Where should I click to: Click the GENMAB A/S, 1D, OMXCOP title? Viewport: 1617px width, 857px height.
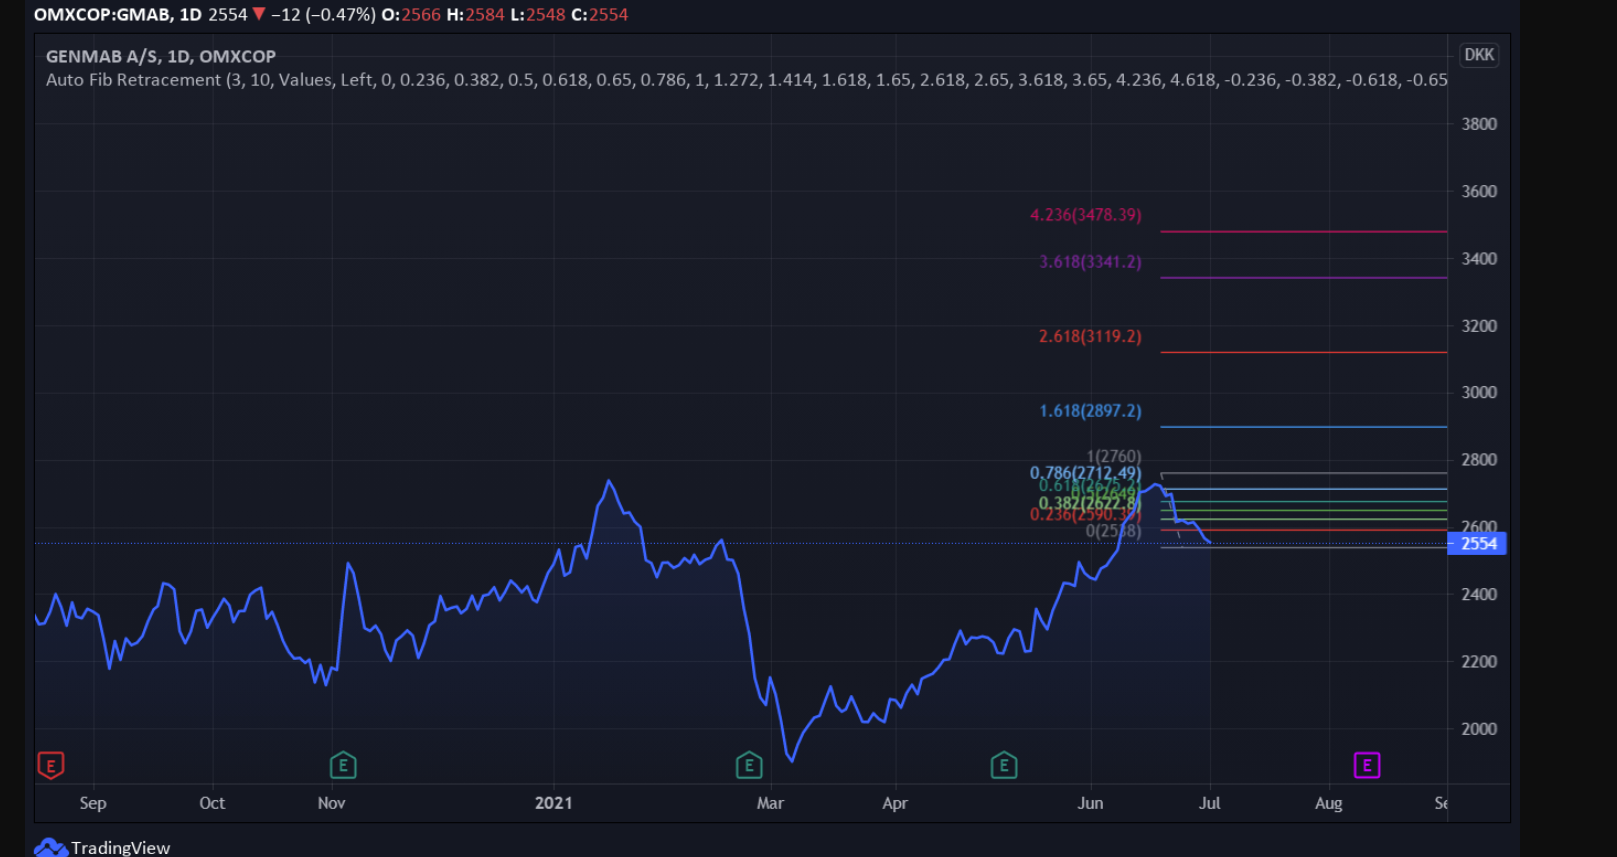coord(161,57)
